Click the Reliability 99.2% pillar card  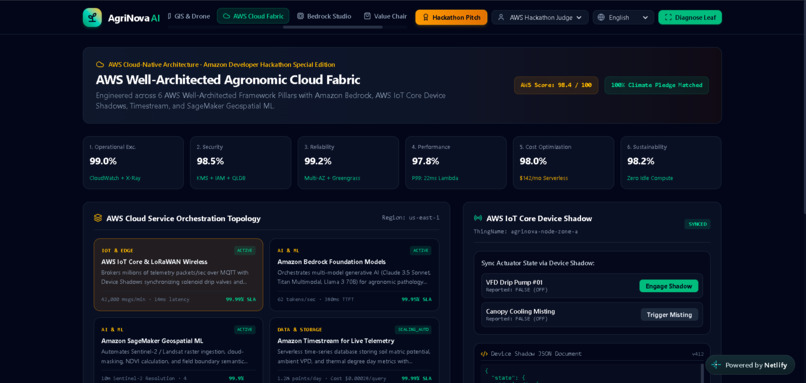[348, 162]
